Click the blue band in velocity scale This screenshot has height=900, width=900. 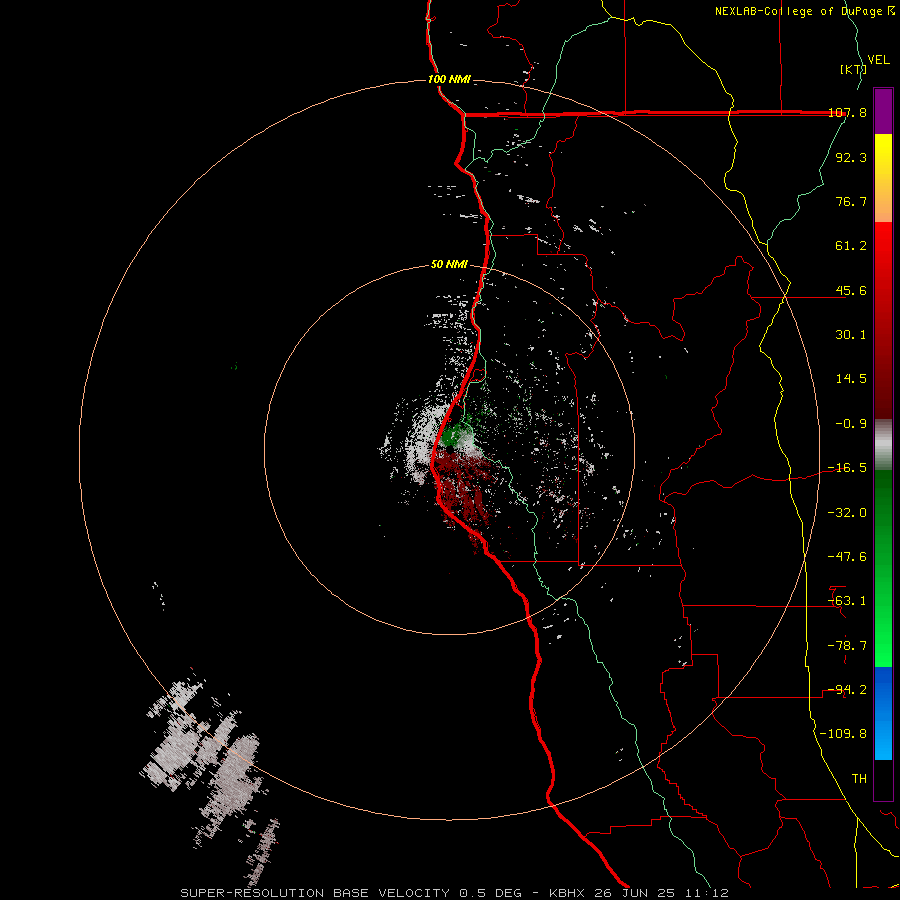point(883,713)
